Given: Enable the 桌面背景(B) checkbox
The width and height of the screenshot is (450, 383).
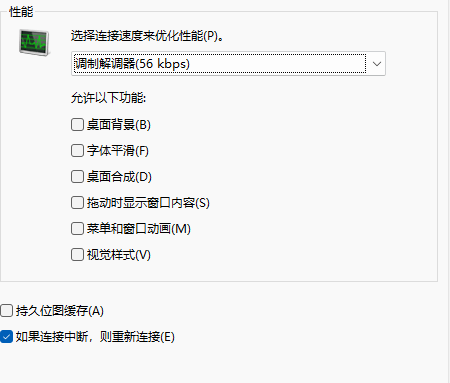Looking at the screenshot, I should (77, 125).
